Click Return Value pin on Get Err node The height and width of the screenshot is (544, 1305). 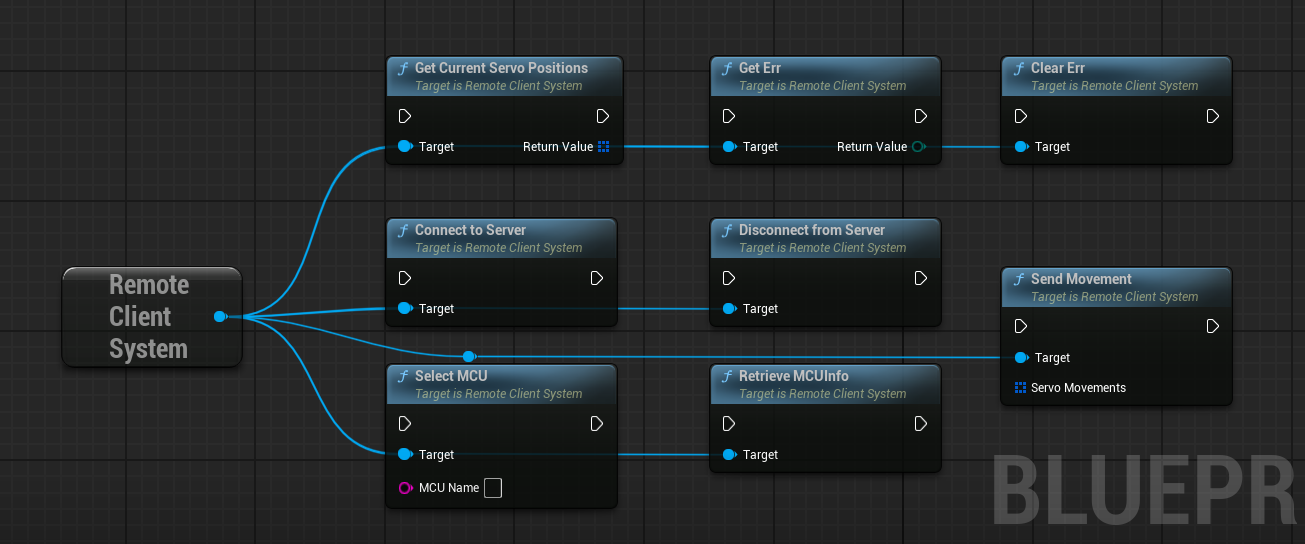click(919, 146)
